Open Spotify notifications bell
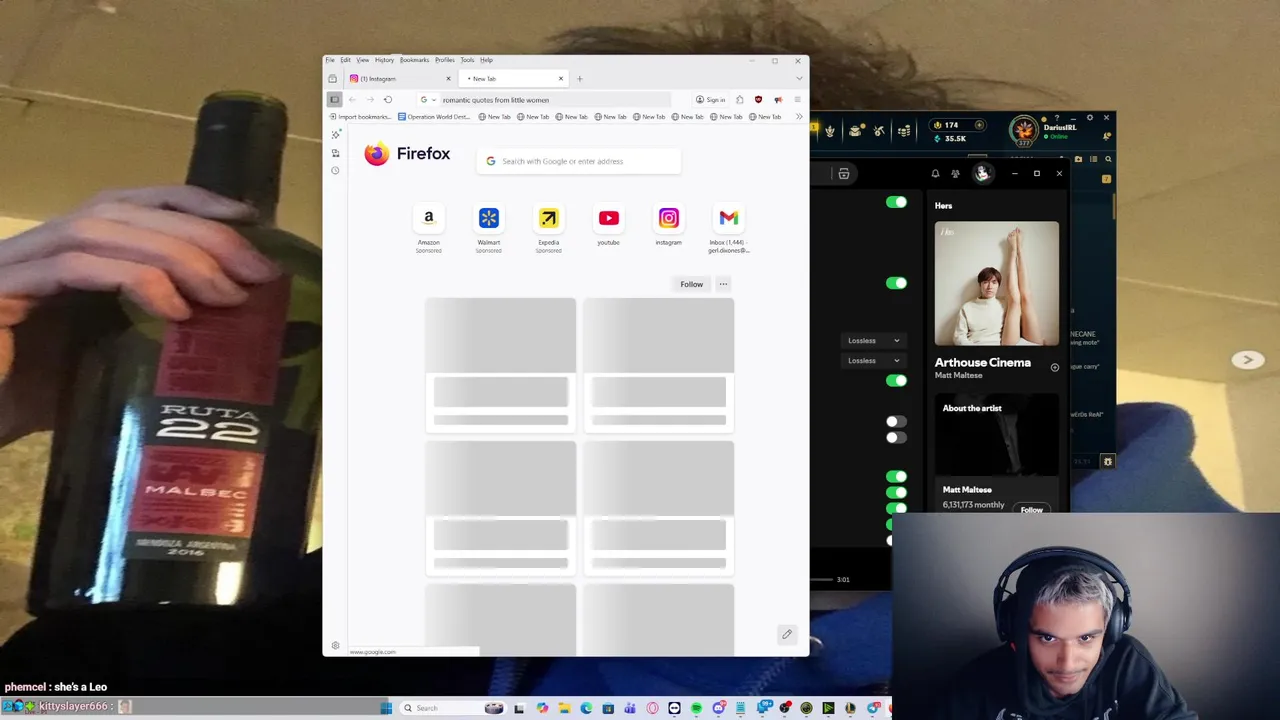The width and height of the screenshot is (1280, 720). tap(935, 174)
